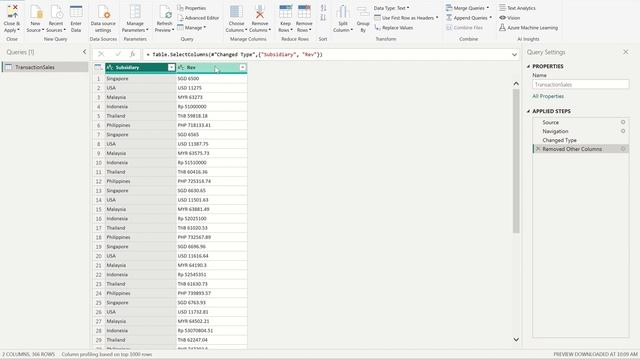Click the Enter Data icon

[x=76, y=12]
